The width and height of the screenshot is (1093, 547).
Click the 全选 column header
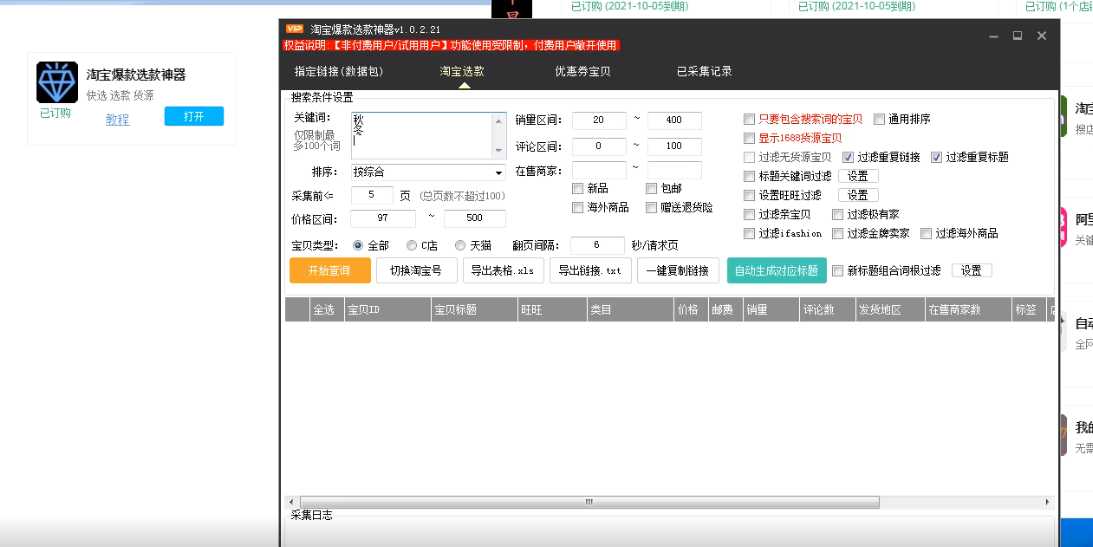pyautogui.click(x=327, y=309)
